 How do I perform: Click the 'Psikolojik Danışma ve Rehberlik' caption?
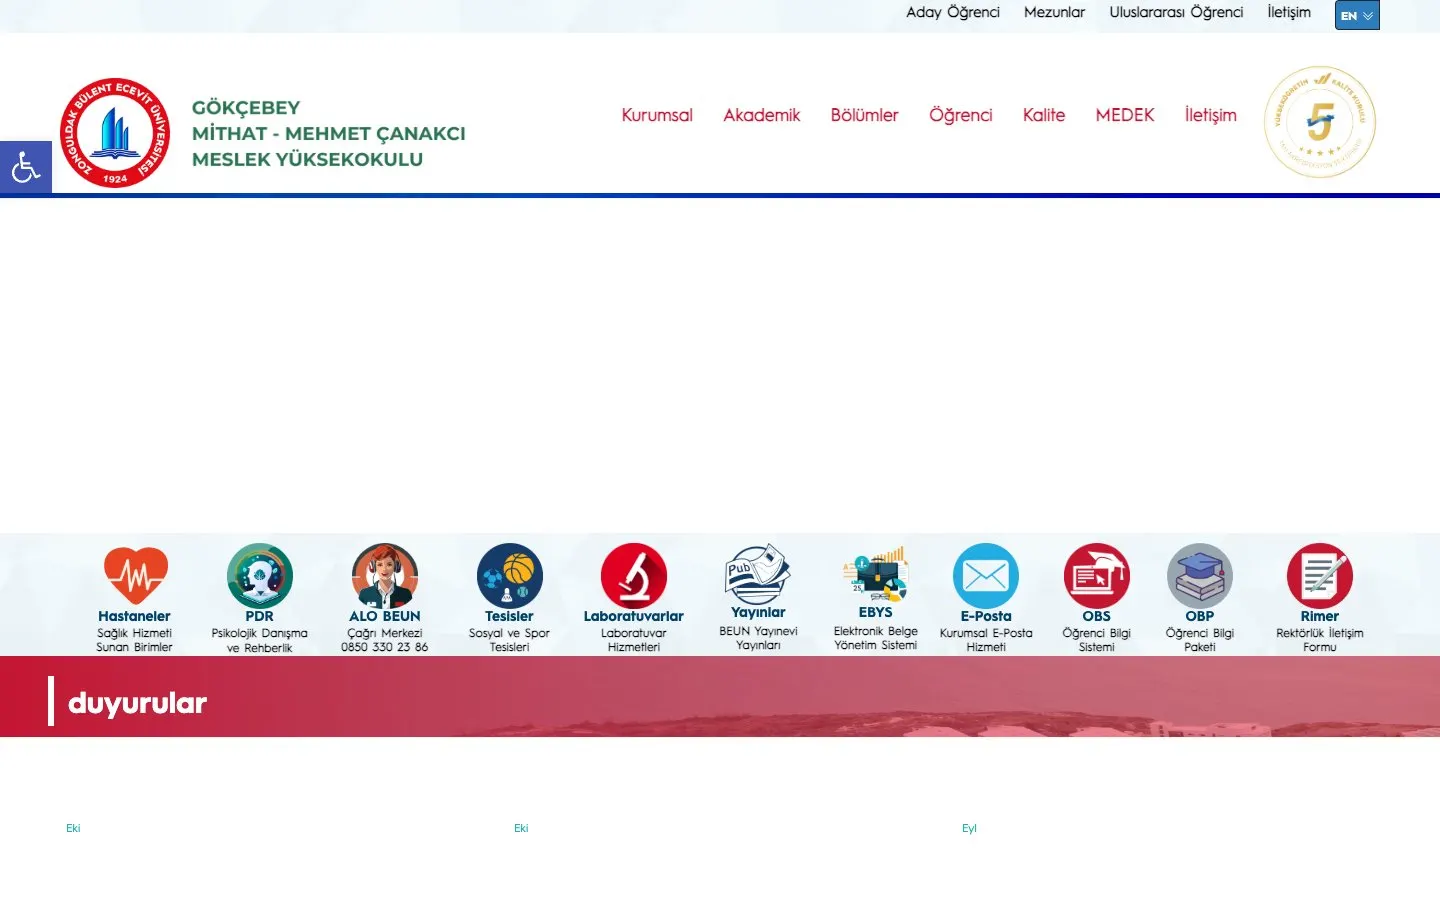[259, 640]
